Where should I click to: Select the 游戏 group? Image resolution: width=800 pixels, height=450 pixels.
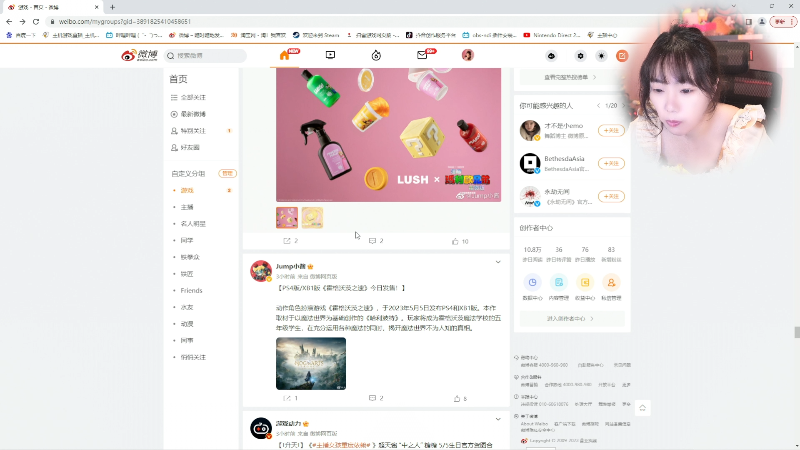(x=187, y=190)
